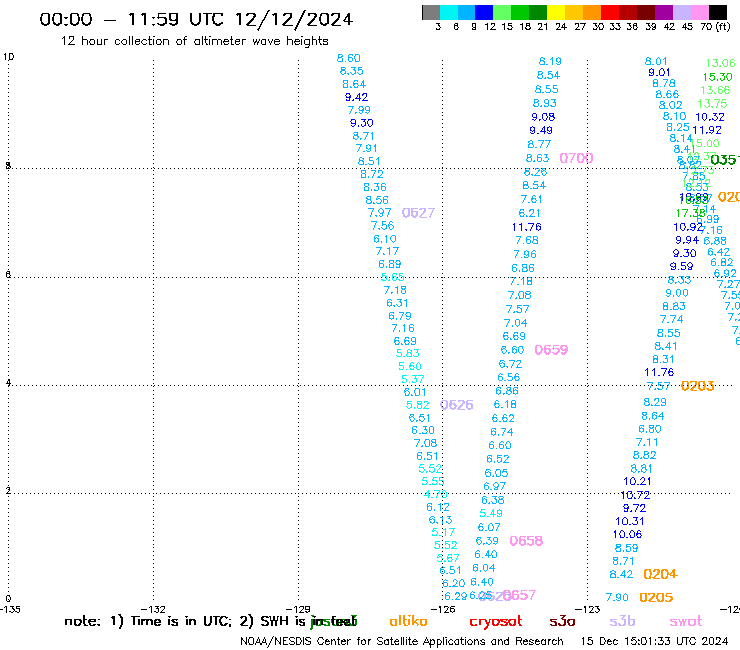Choose the purple 42 ft legend swatch
Image resolution: width=740 pixels, height=650 pixels.
664,12
